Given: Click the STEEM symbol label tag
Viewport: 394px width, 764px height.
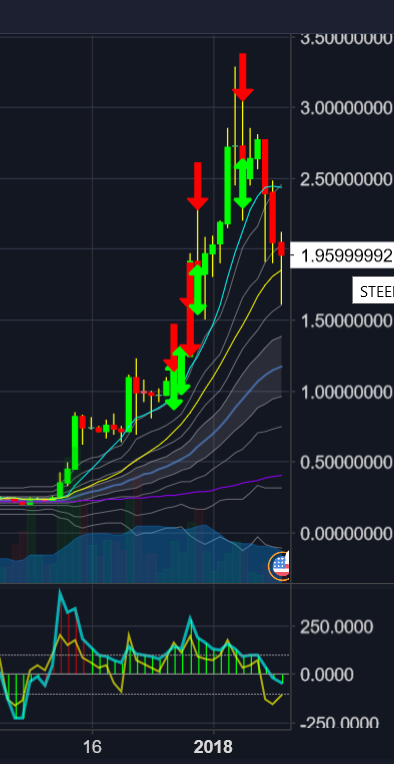Looking at the screenshot, I should click(x=374, y=291).
